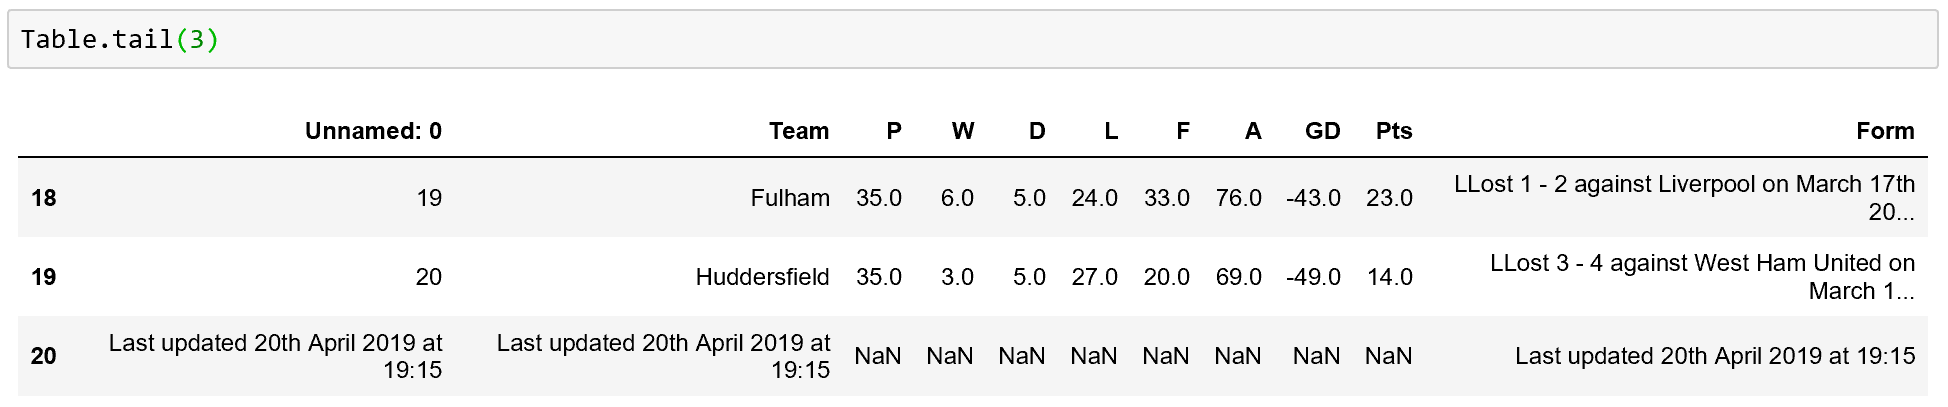Select the Huddersfield team cell
The height and width of the screenshot is (407, 1948).
click(762, 277)
